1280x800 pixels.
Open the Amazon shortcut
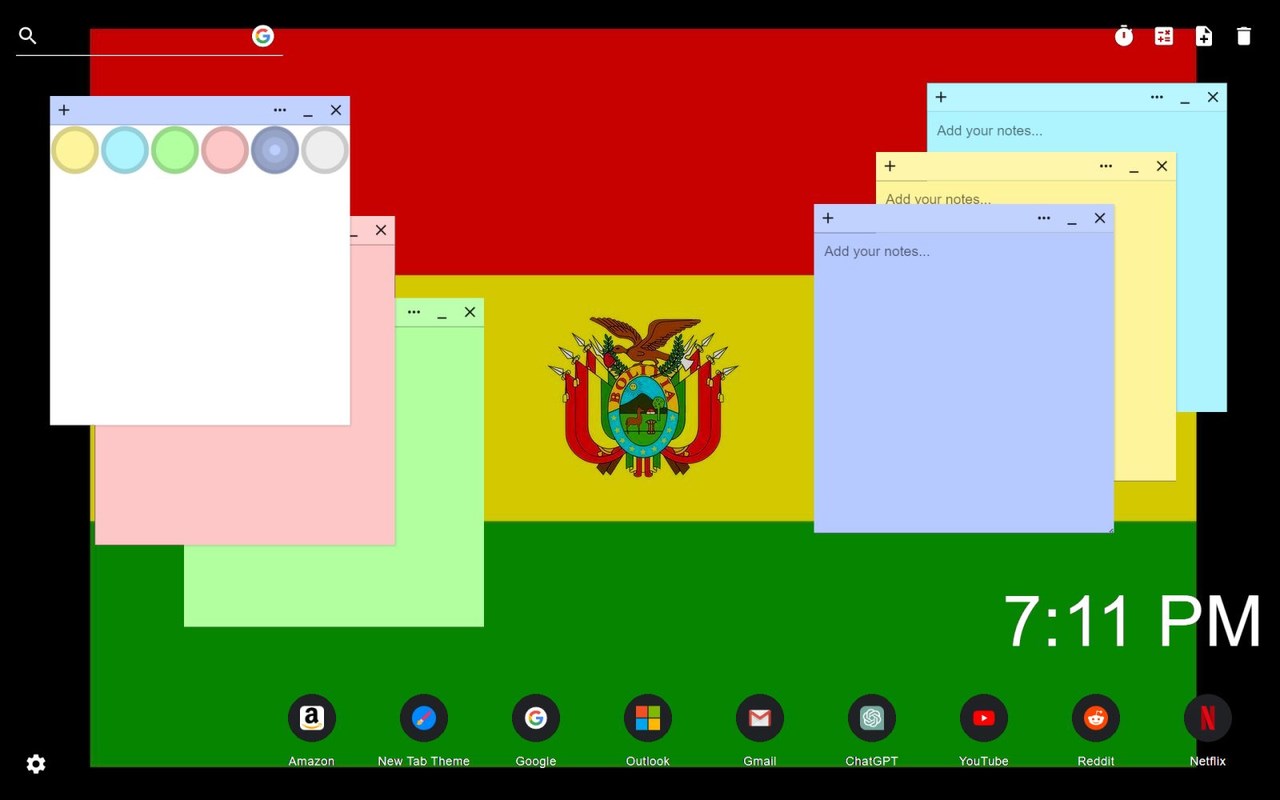point(312,718)
